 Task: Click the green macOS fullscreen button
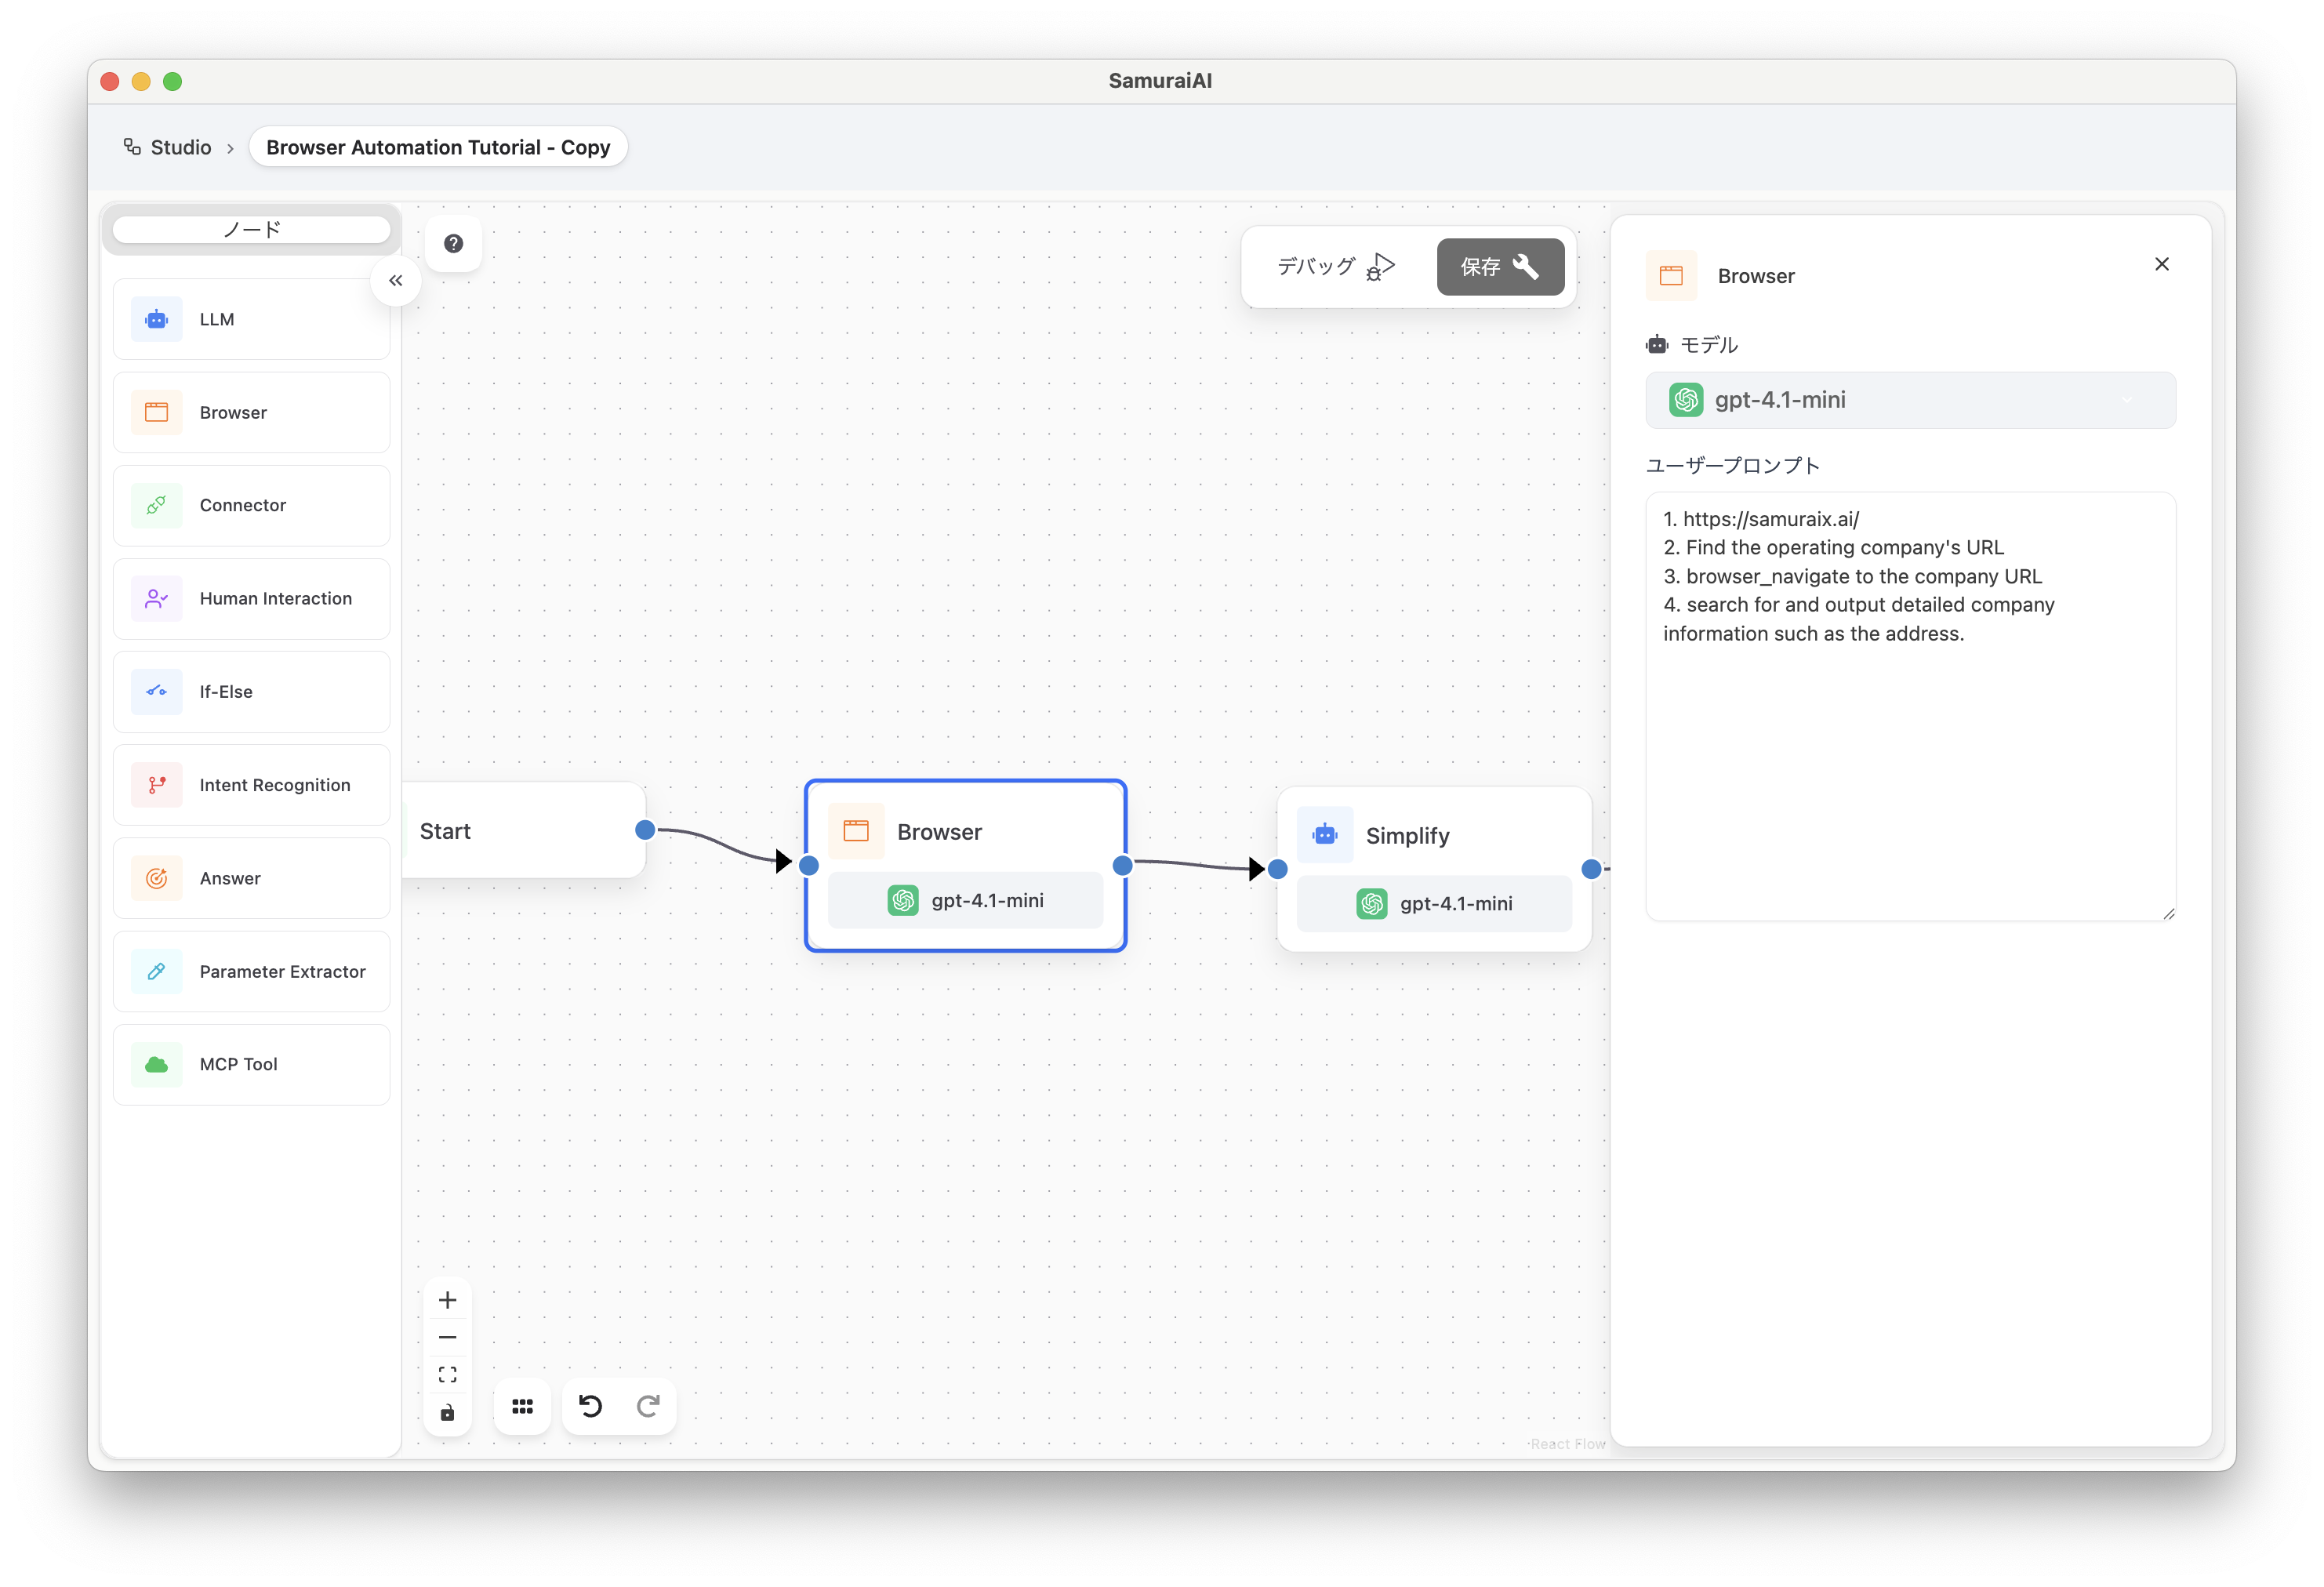tap(173, 81)
